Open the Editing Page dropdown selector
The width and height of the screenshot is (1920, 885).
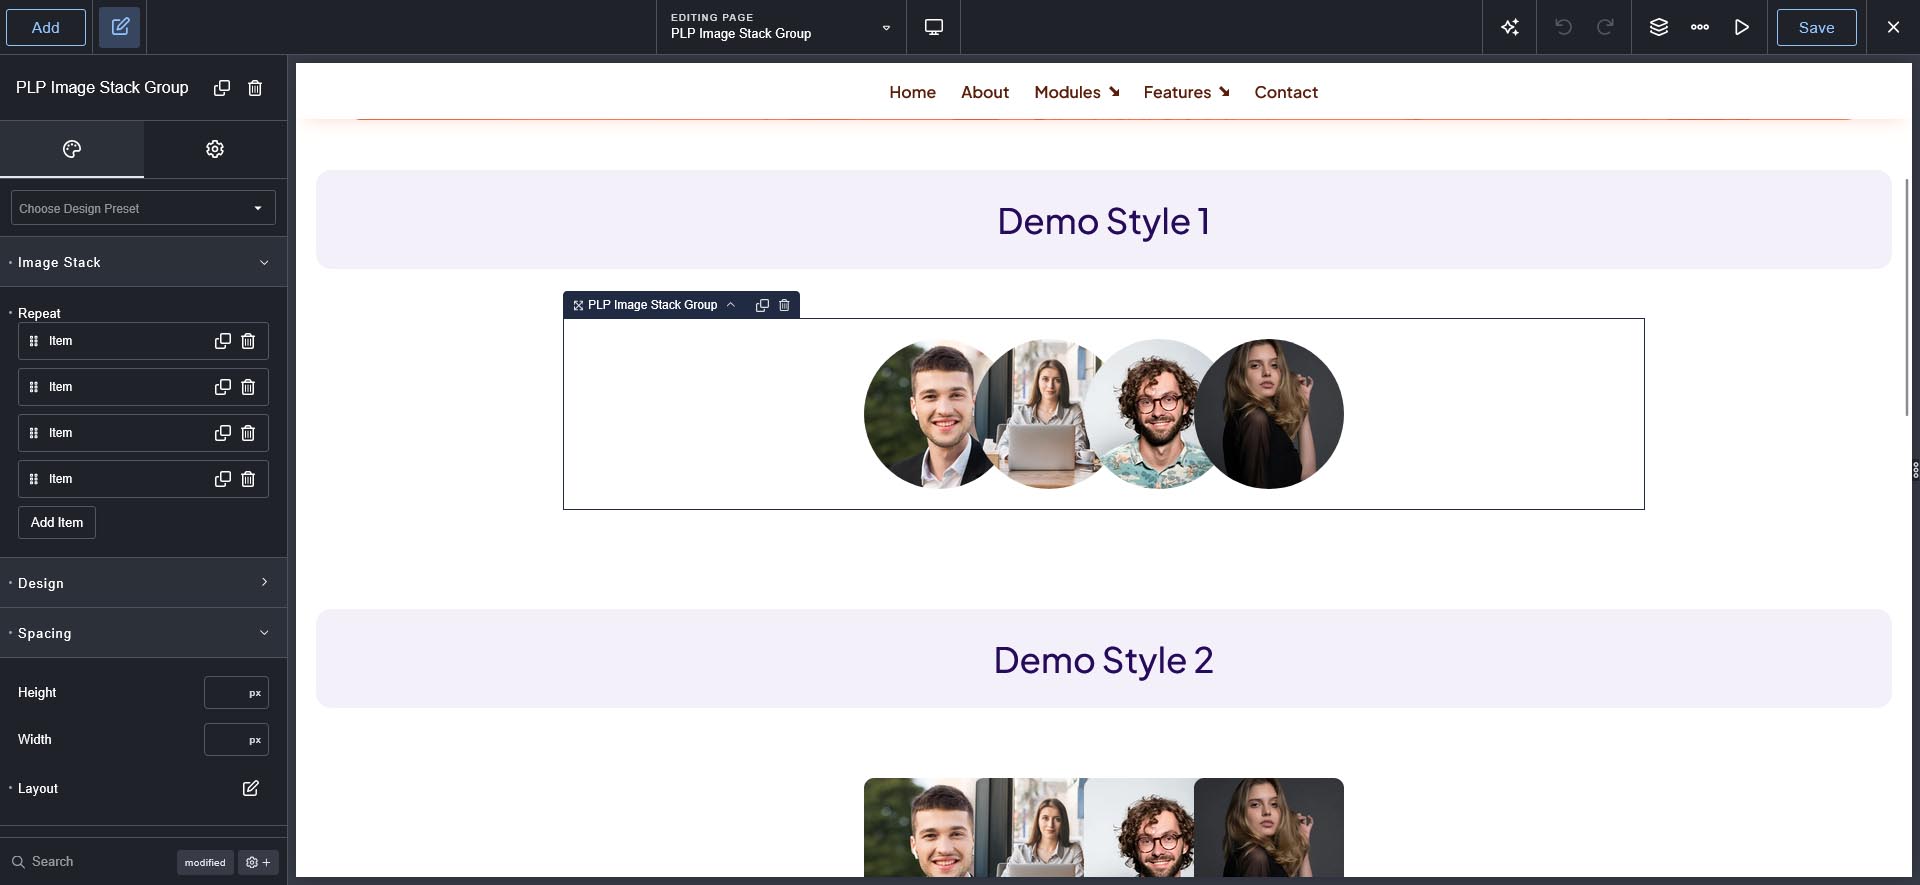click(781, 27)
